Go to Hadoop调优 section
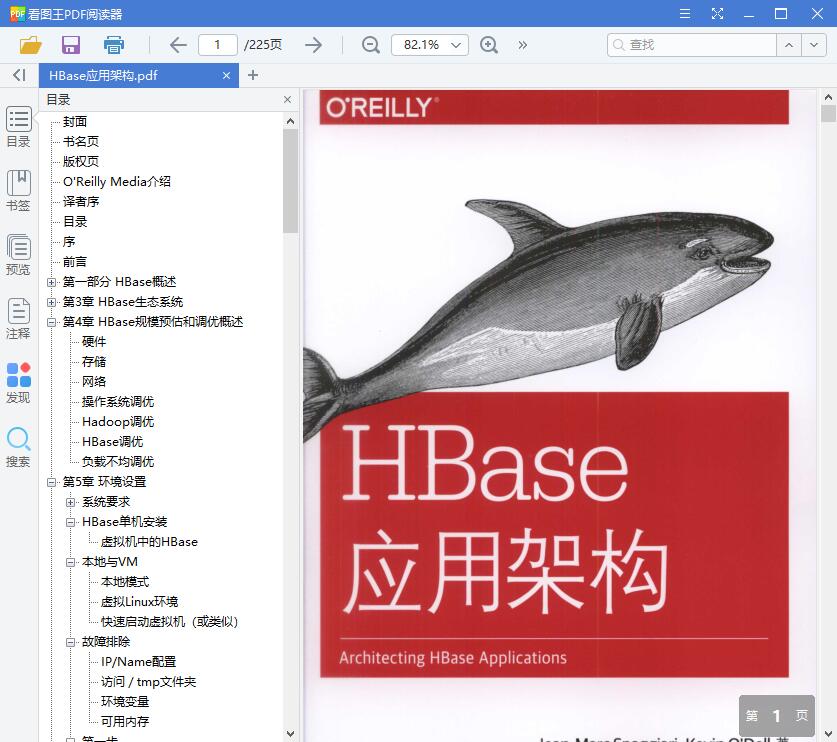 [x=118, y=422]
